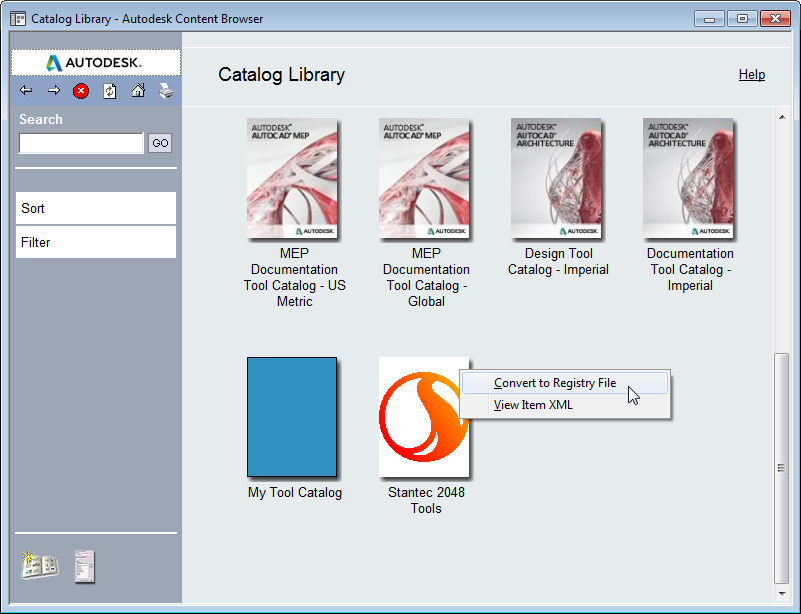Click the Print icon
The width and height of the screenshot is (801, 614).
point(166,91)
